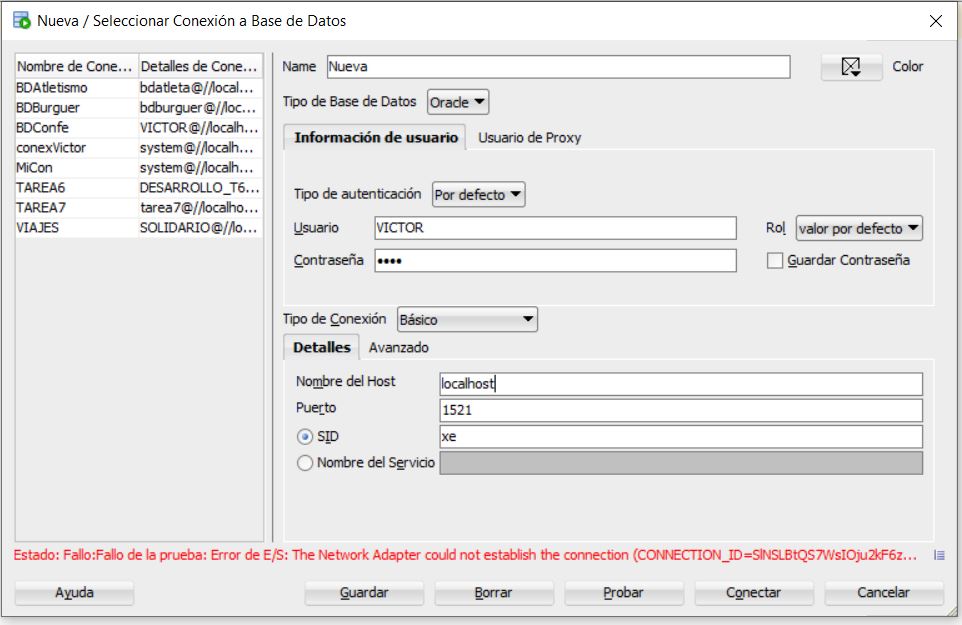This screenshot has width=962, height=625.
Task: Click the status message details icon
Action: pos(938,555)
